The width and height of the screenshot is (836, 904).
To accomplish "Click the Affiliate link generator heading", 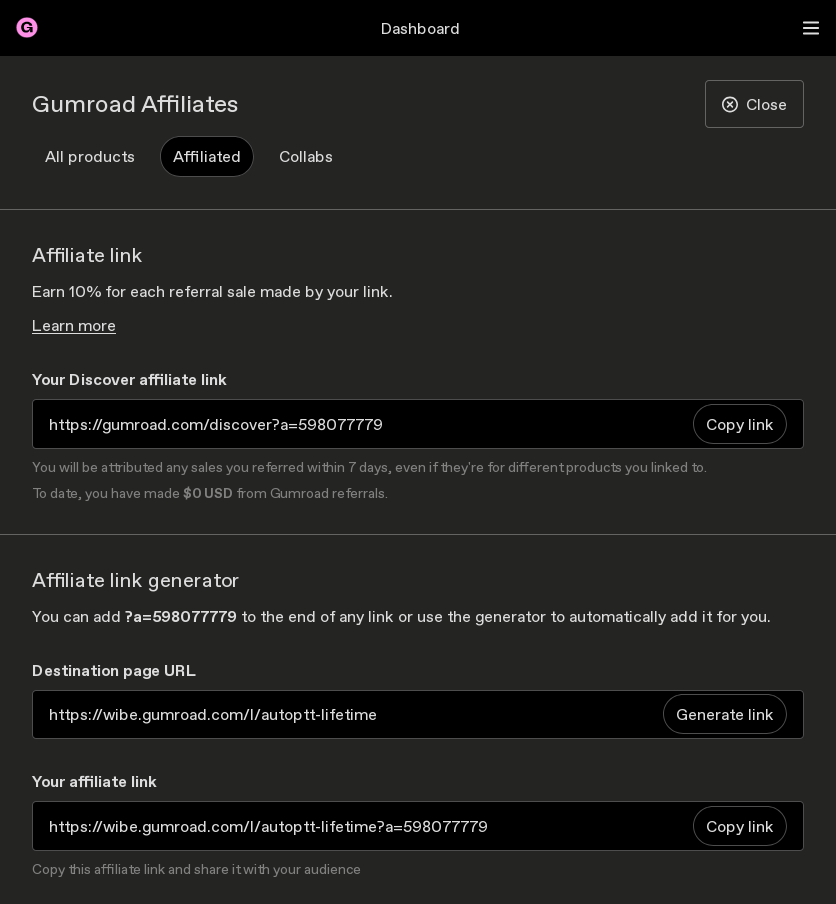I will pos(136,581).
